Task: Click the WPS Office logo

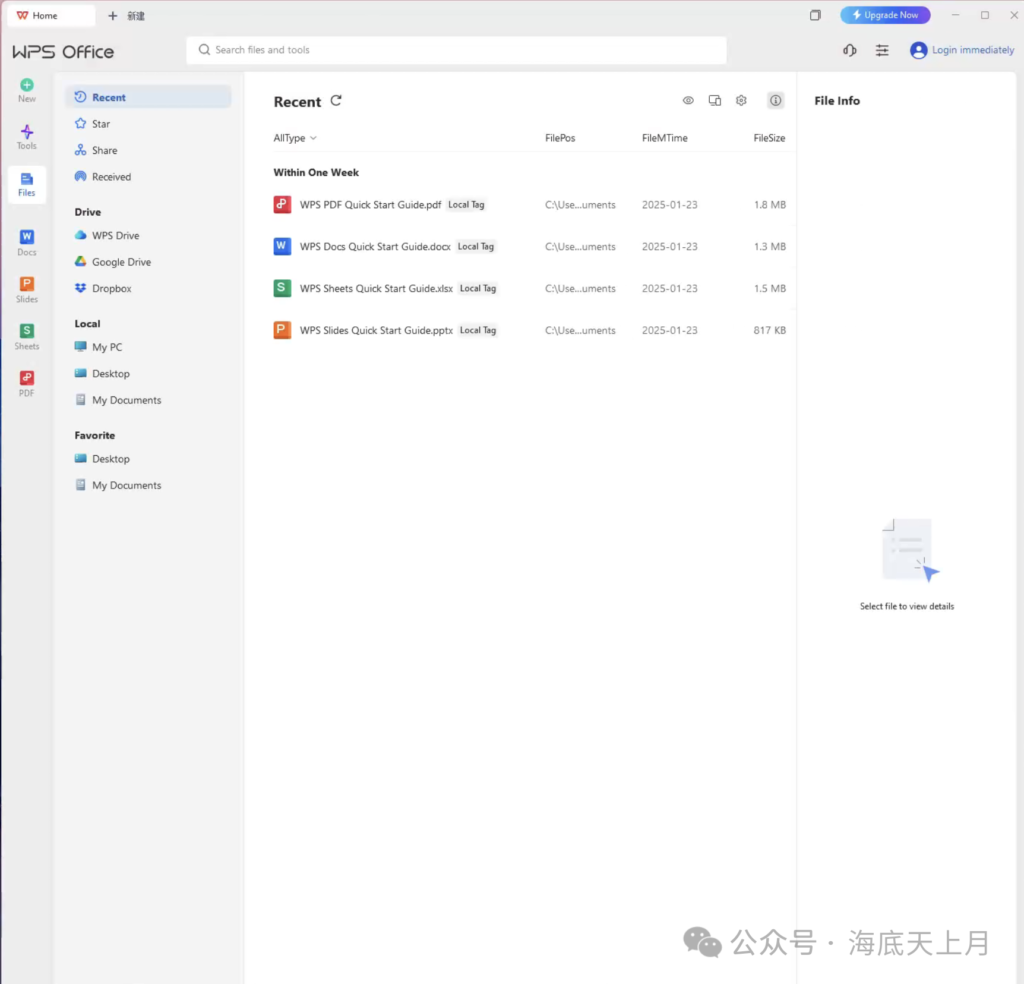Action: click(63, 52)
